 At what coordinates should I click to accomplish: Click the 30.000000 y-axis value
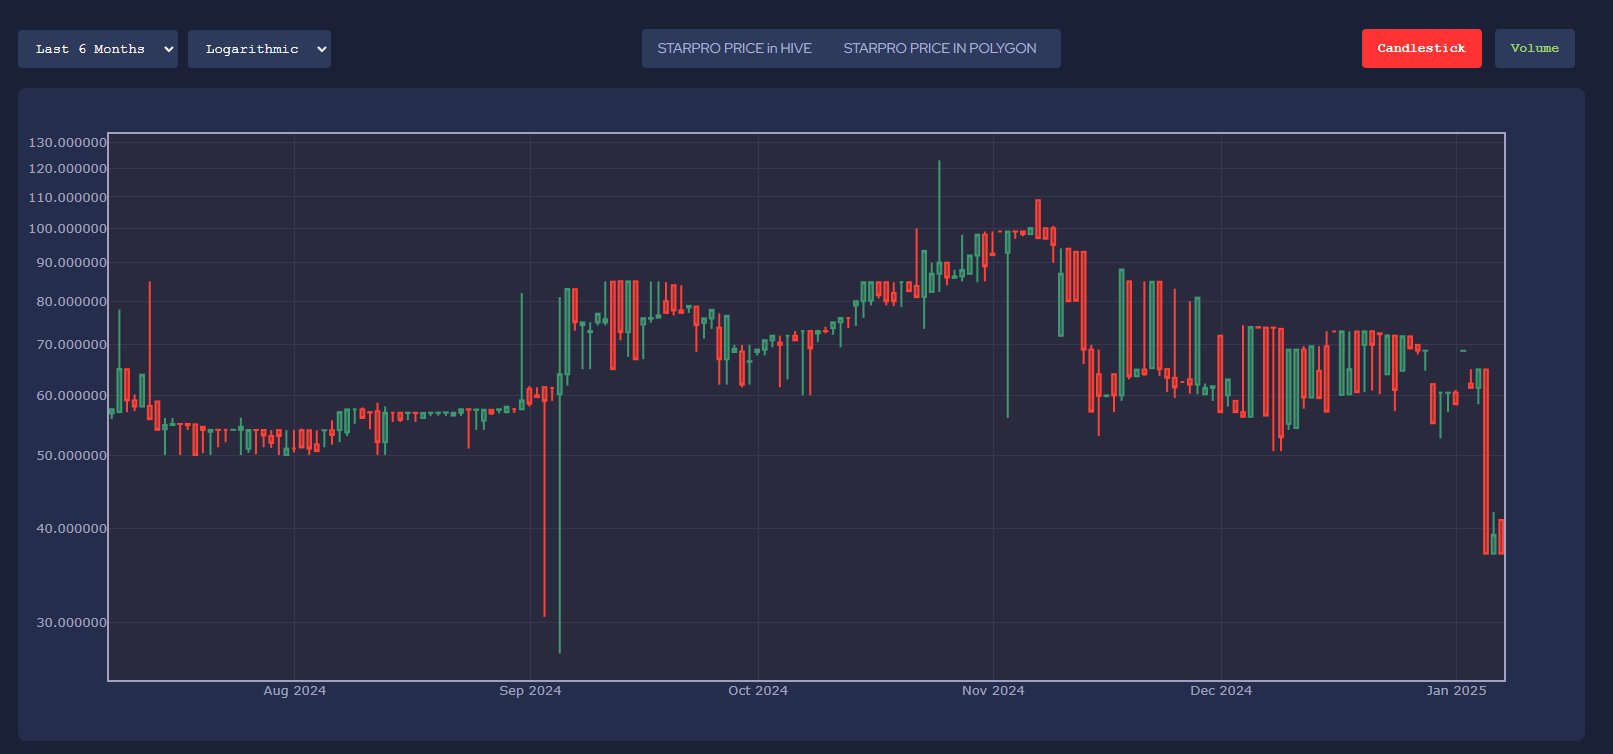pyautogui.click(x=71, y=623)
